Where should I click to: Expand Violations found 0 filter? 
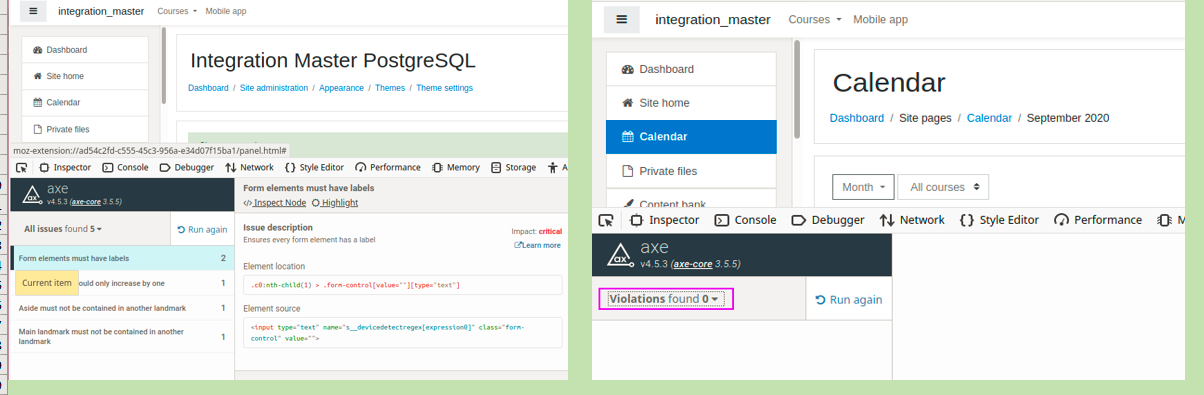click(x=665, y=299)
